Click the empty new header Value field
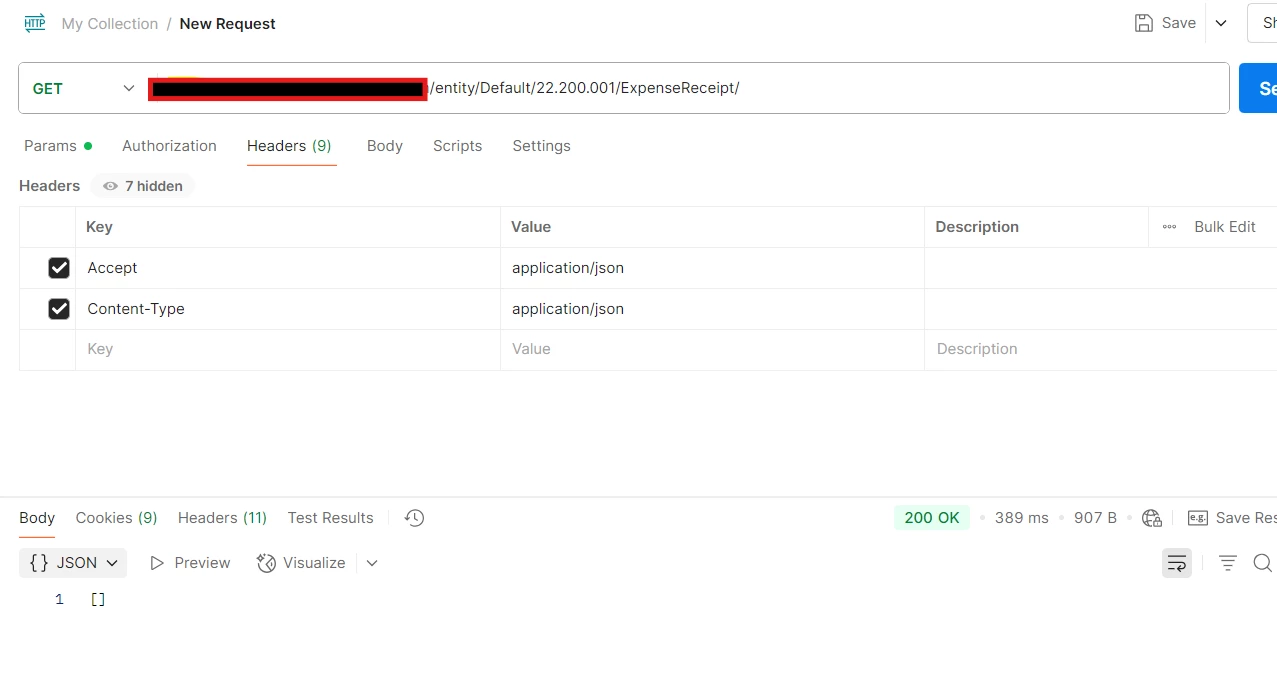This screenshot has height=682, width=1277. (712, 350)
